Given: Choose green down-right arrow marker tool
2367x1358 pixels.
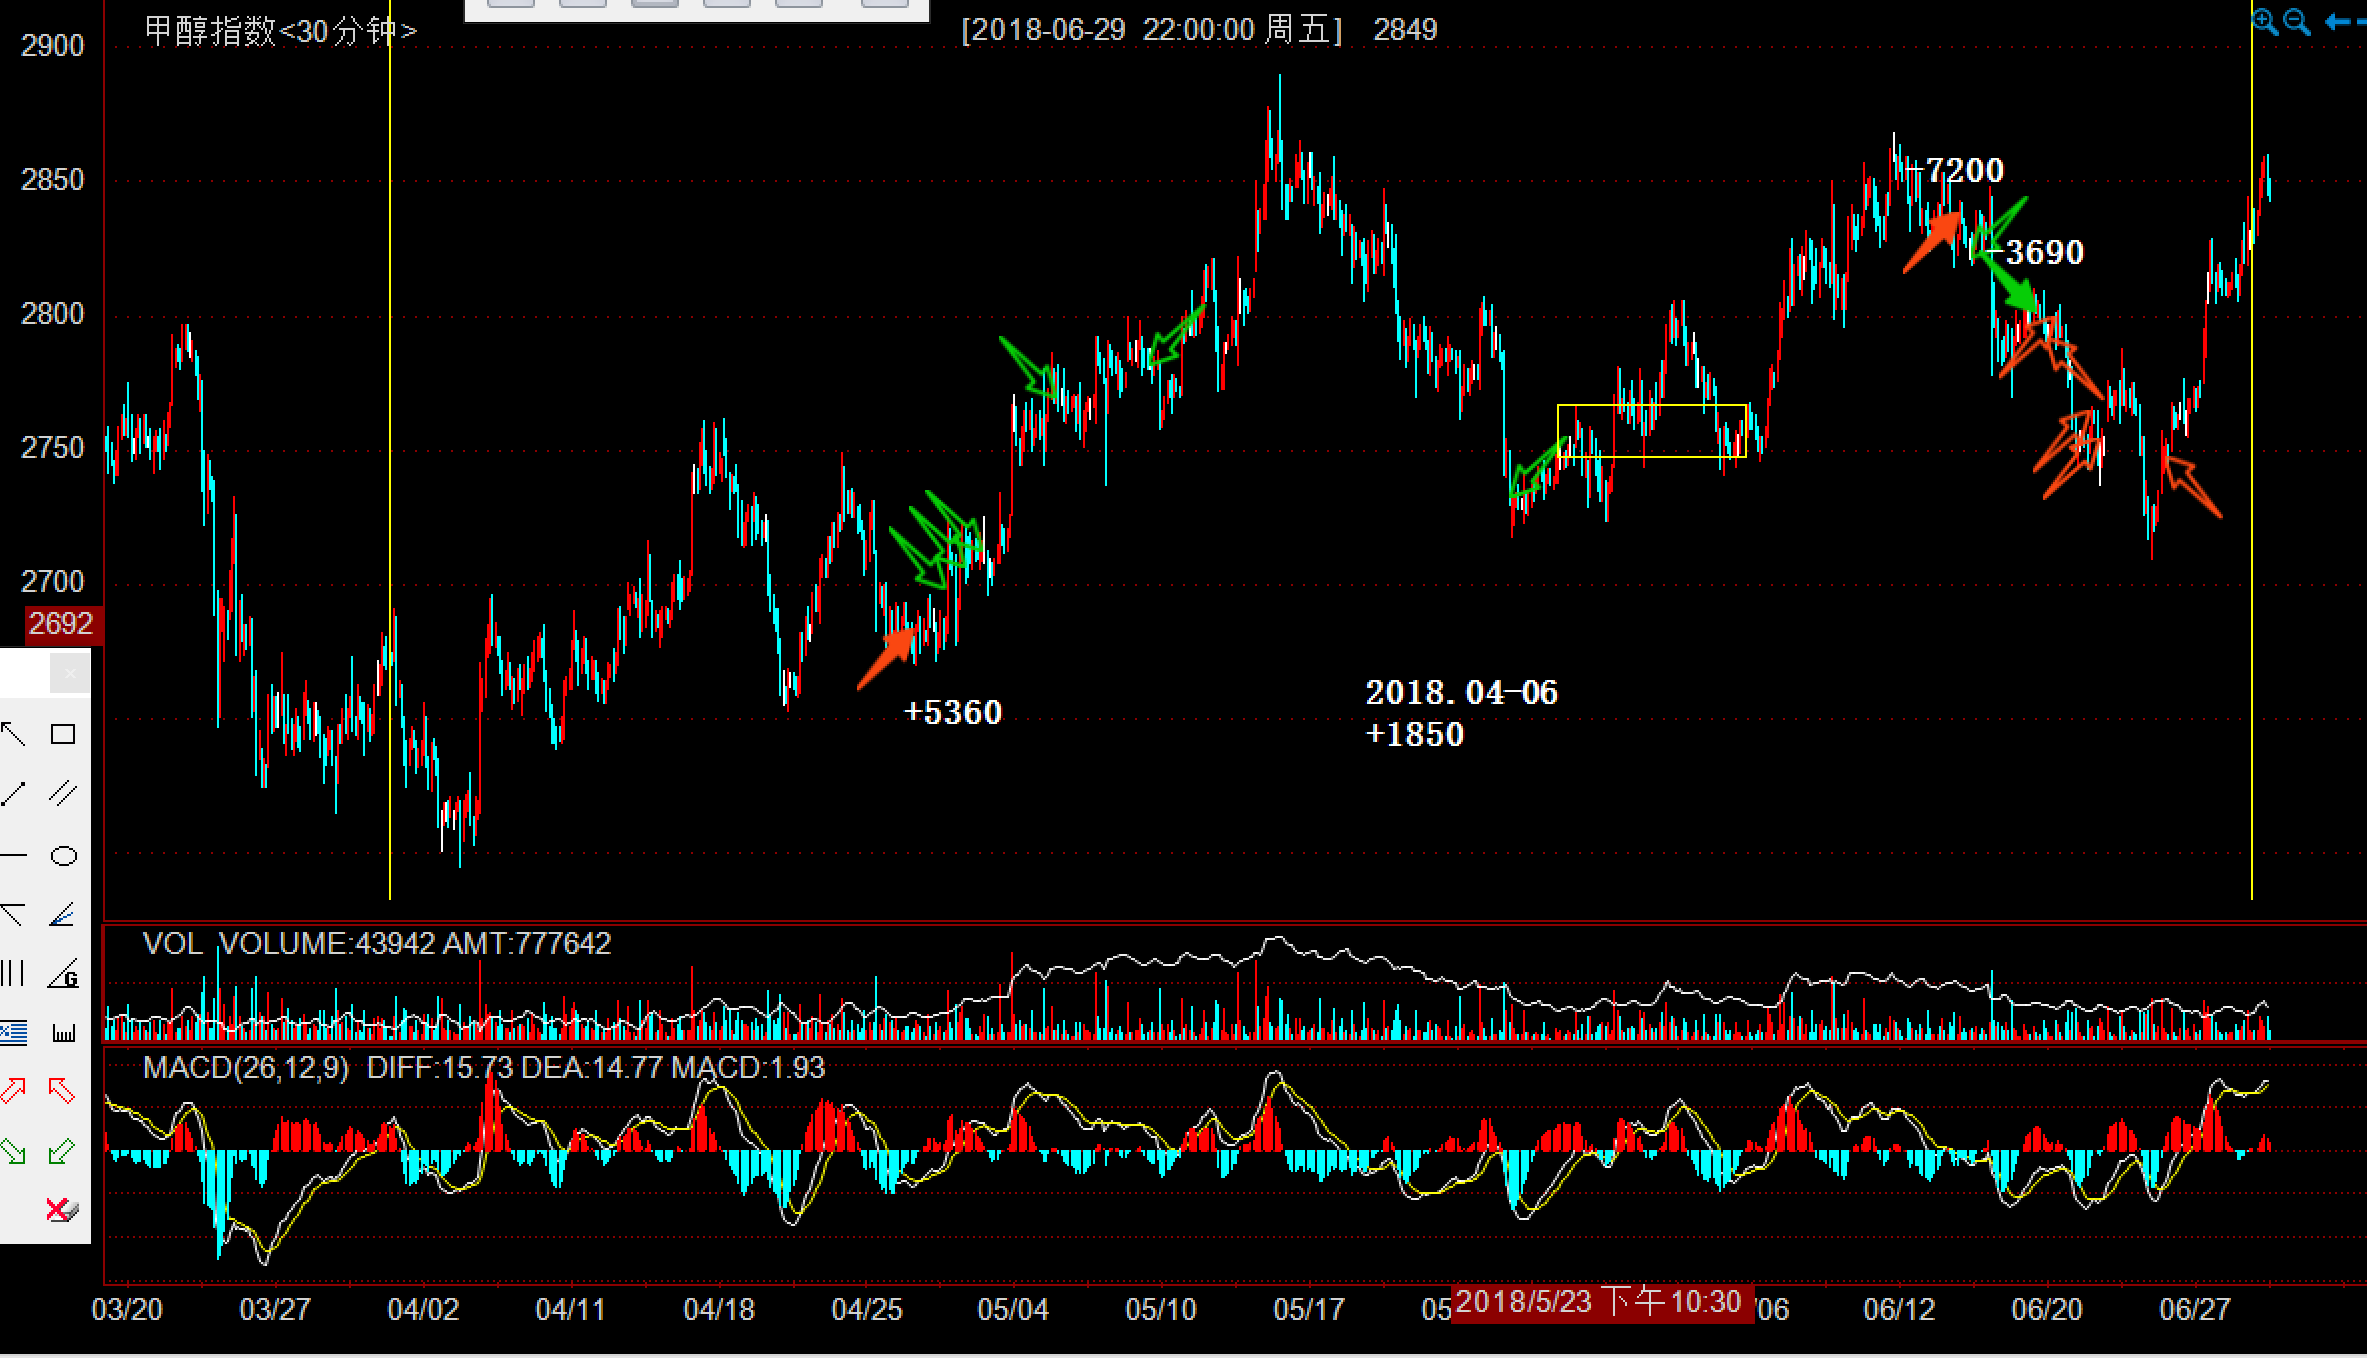Looking at the screenshot, I should (13, 1151).
